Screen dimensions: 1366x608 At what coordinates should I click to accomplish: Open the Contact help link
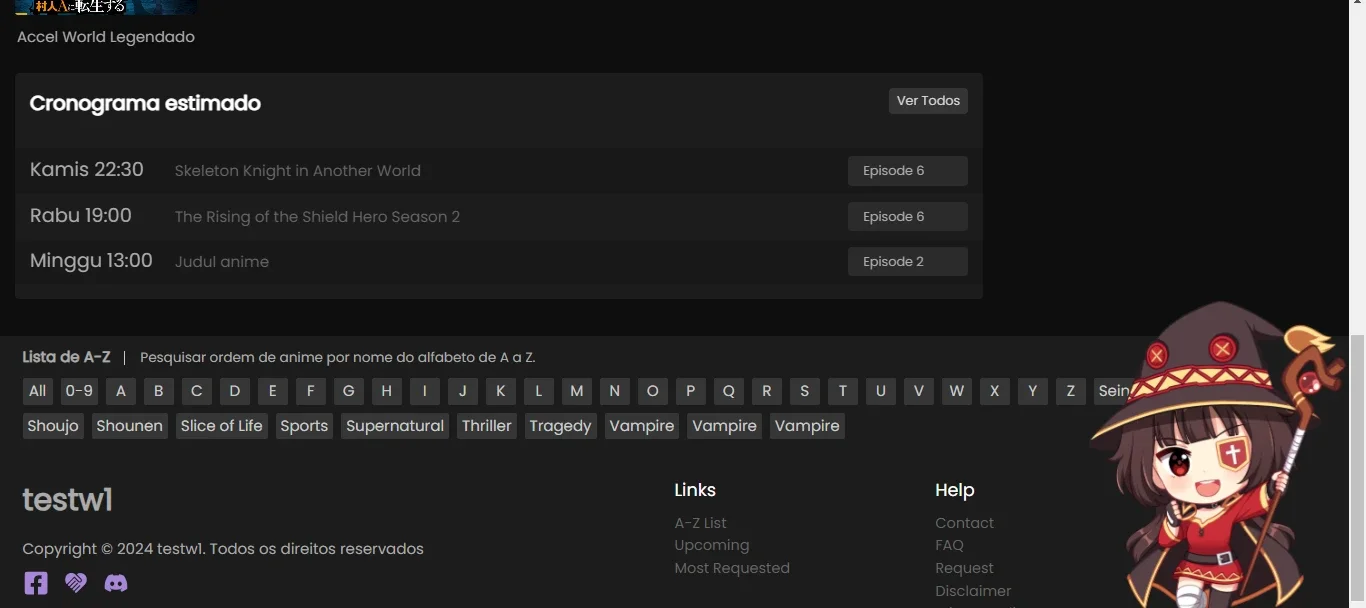pos(964,523)
